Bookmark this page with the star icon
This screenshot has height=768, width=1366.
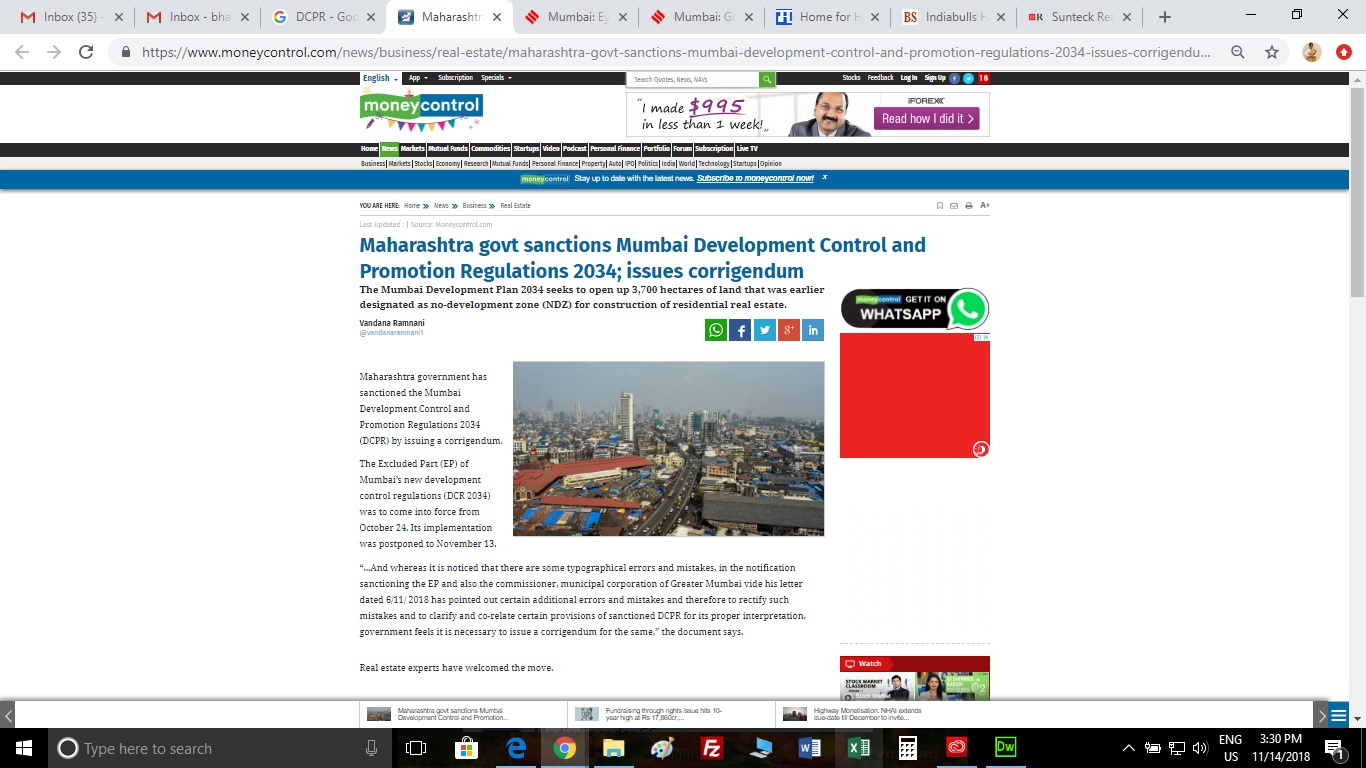tap(1271, 52)
